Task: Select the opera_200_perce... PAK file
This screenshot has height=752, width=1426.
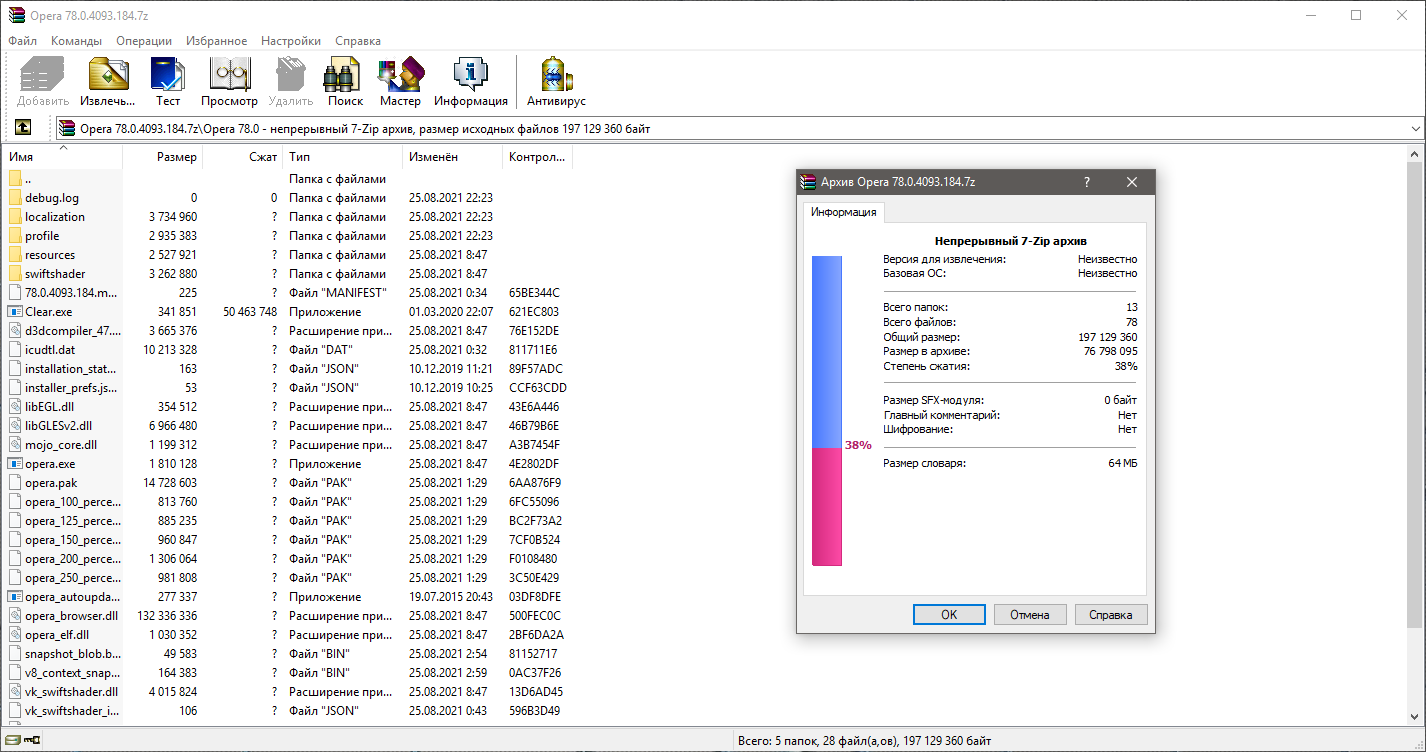Action: pyautogui.click(x=288, y=559)
